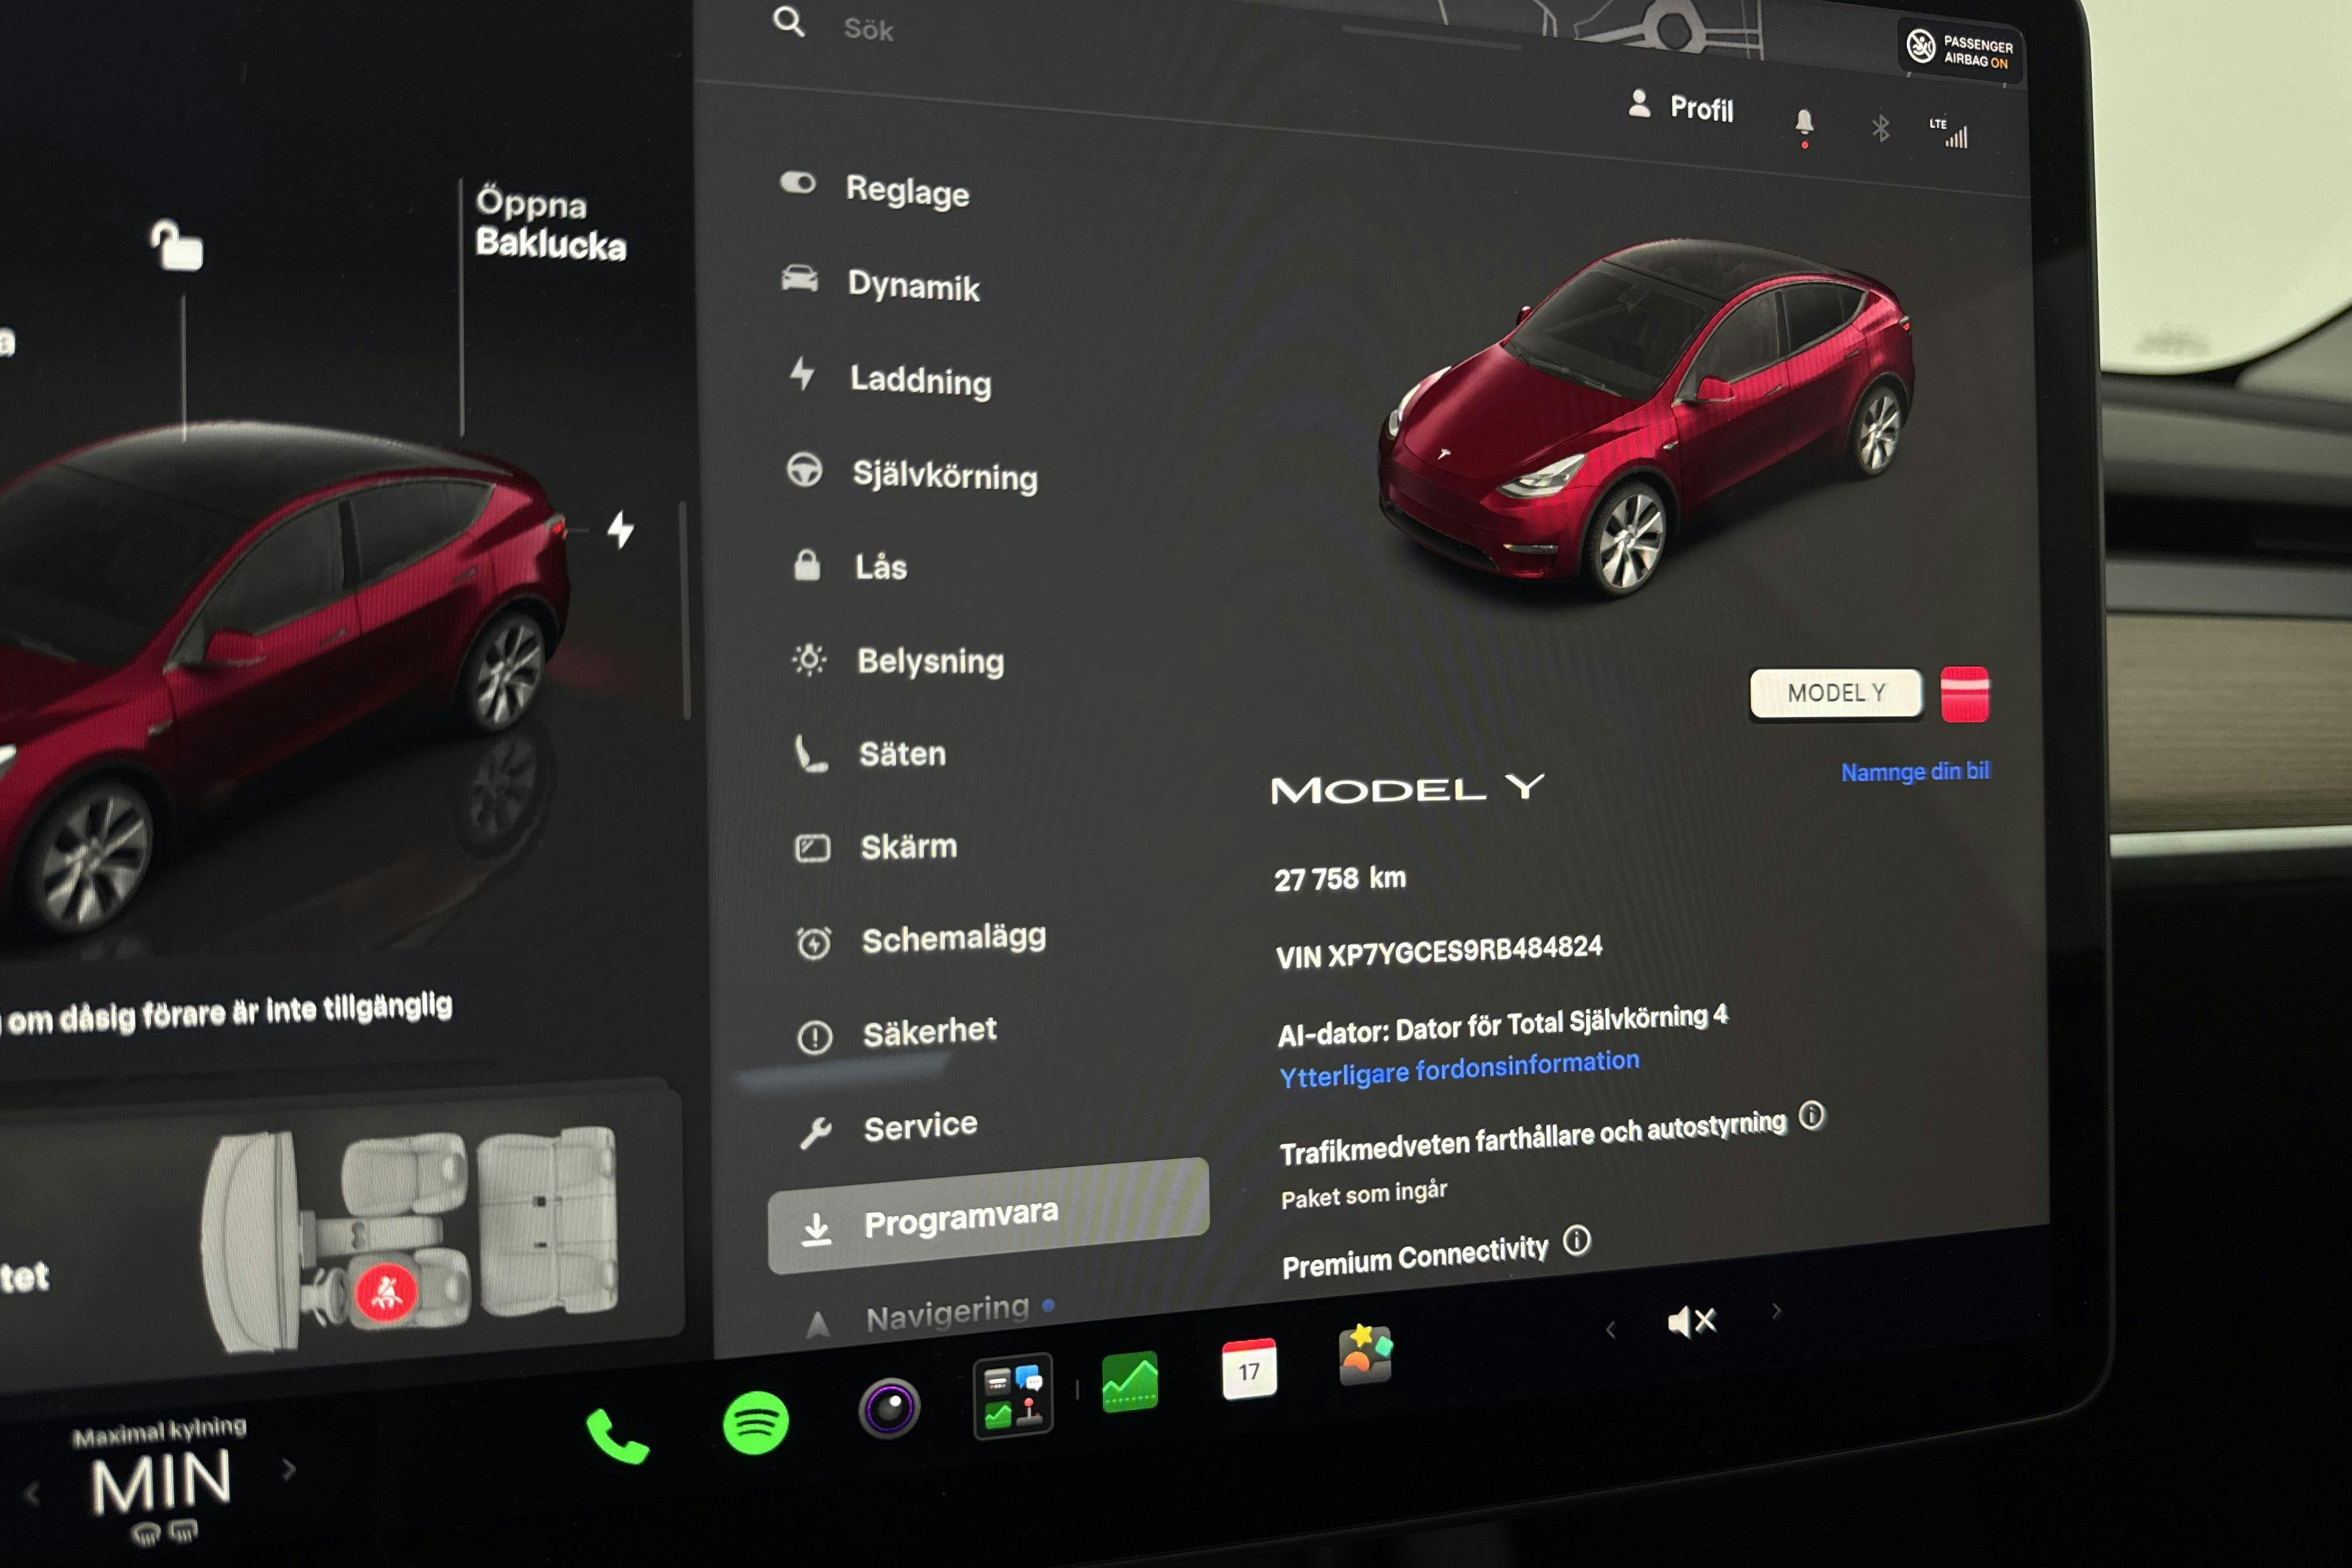Click the Namnge din bil link

tap(1915, 771)
